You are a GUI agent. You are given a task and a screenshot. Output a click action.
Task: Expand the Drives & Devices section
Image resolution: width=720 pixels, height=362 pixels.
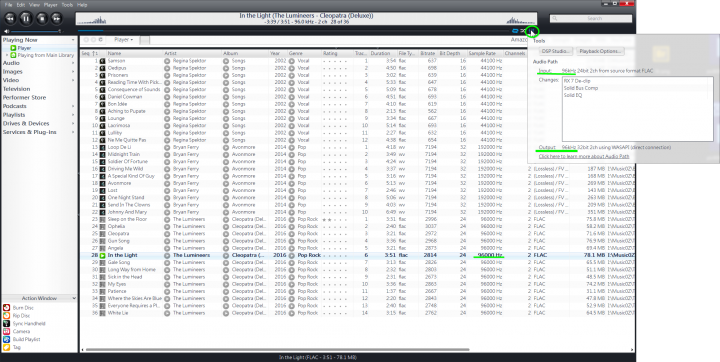[x=73, y=124]
